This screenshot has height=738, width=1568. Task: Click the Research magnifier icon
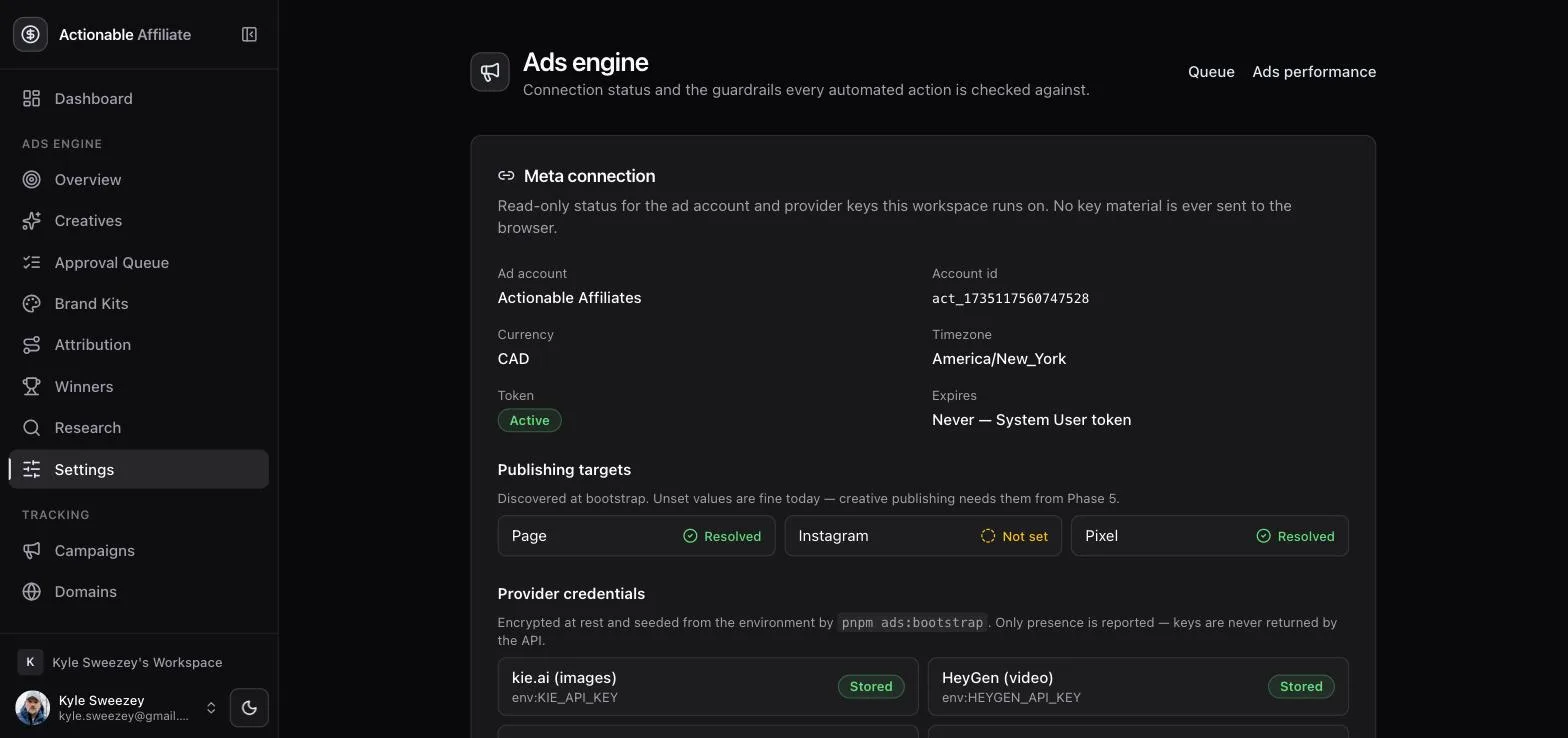[32, 427]
